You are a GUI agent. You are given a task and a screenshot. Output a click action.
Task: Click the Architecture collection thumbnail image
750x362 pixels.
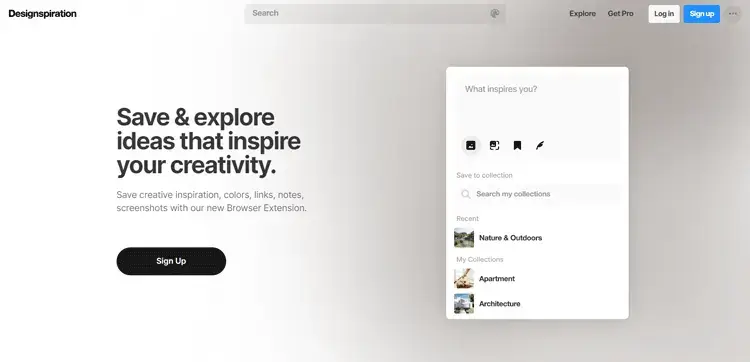click(x=464, y=304)
